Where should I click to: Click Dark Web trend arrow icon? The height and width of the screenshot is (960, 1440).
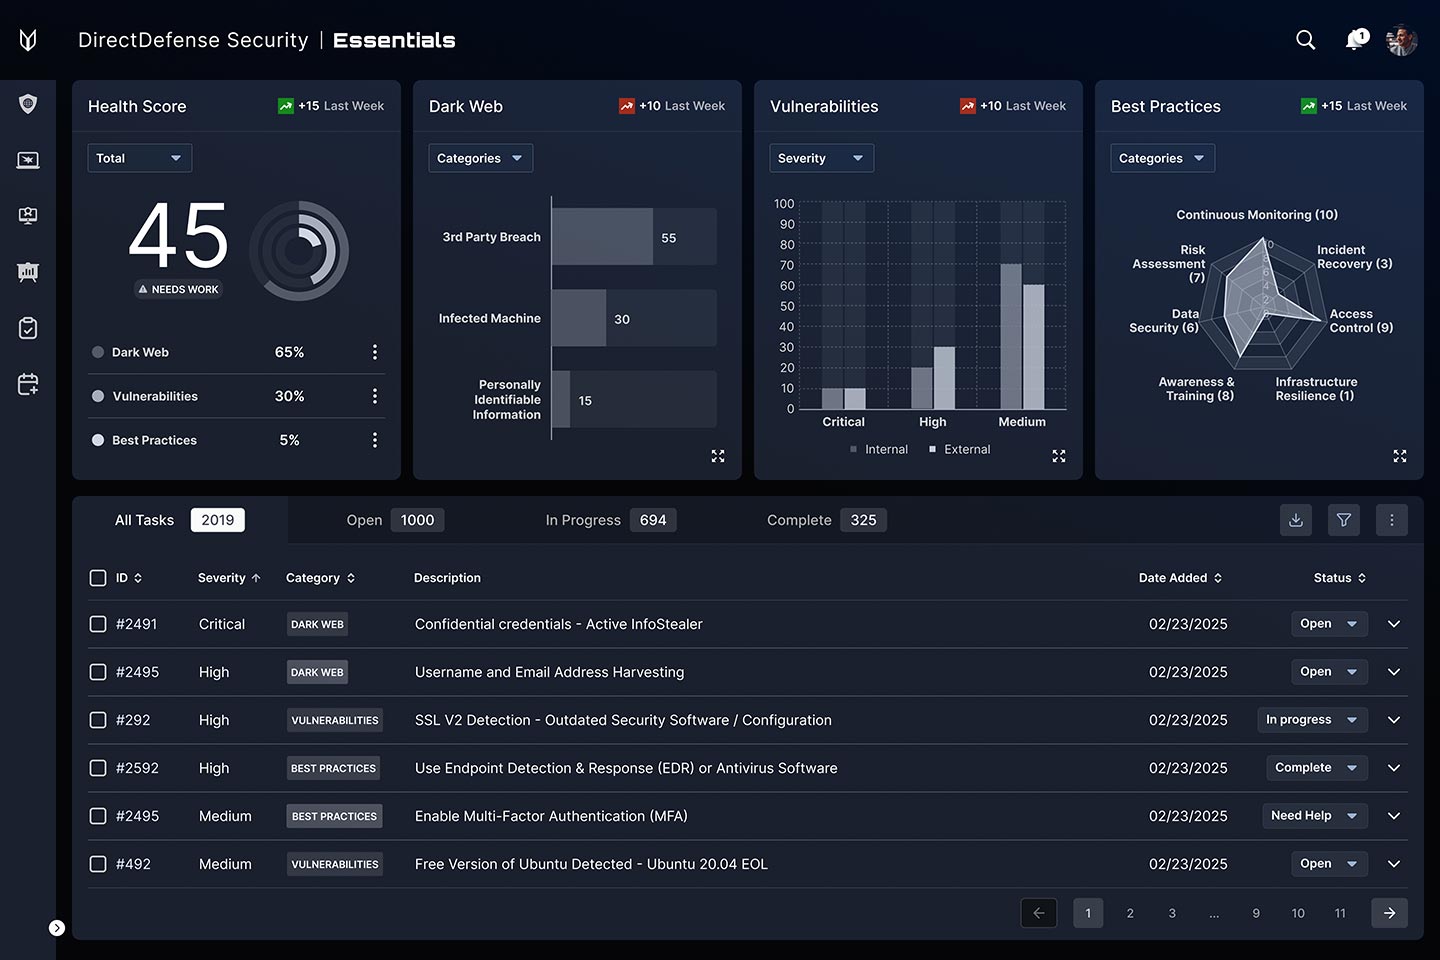pos(627,106)
